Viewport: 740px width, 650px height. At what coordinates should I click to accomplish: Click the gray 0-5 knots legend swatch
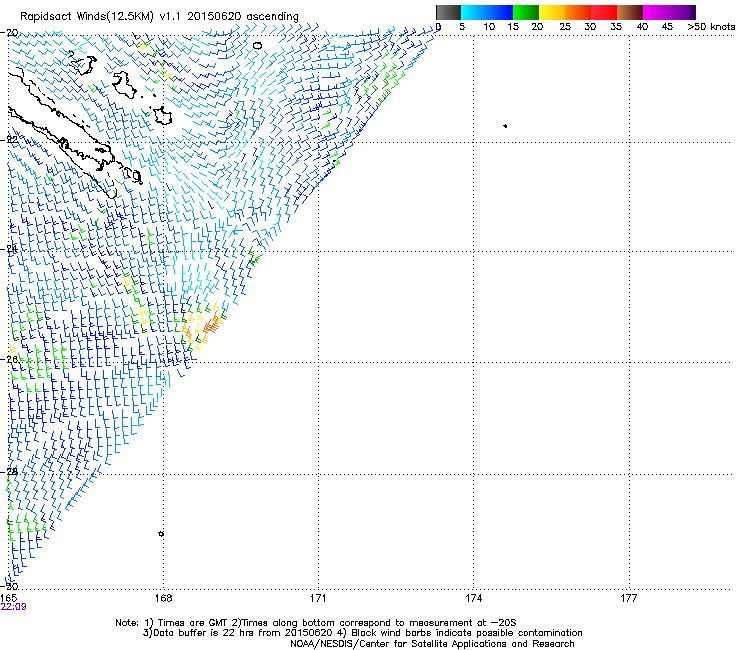click(448, 12)
